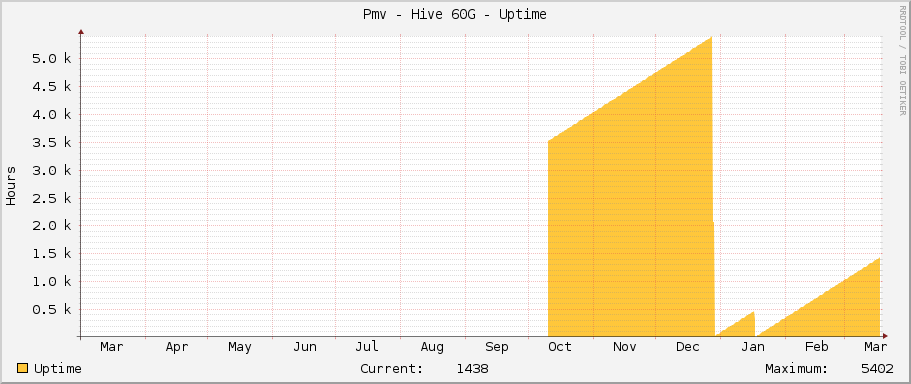The image size is (911, 384).
Task: Click the small January uptime triangle
Action: [x=741, y=328]
